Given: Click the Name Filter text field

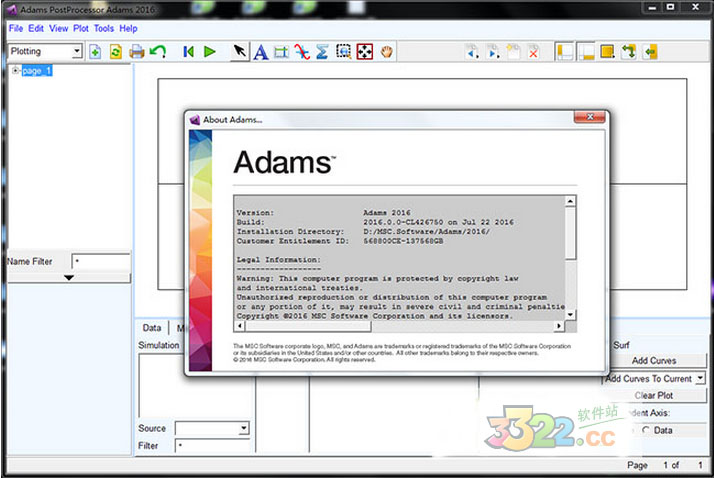Looking at the screenshot, I should 101,261.
